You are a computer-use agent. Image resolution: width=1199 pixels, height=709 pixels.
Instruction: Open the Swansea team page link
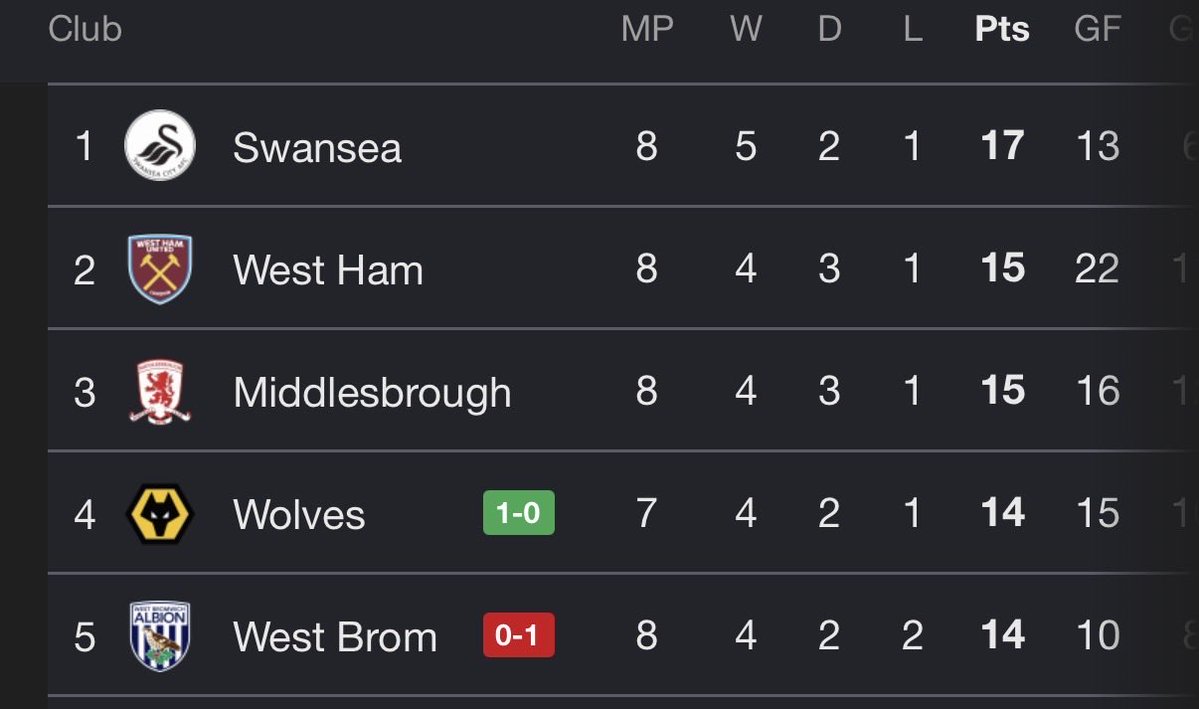pyautogui.click(x=317, y=147)
